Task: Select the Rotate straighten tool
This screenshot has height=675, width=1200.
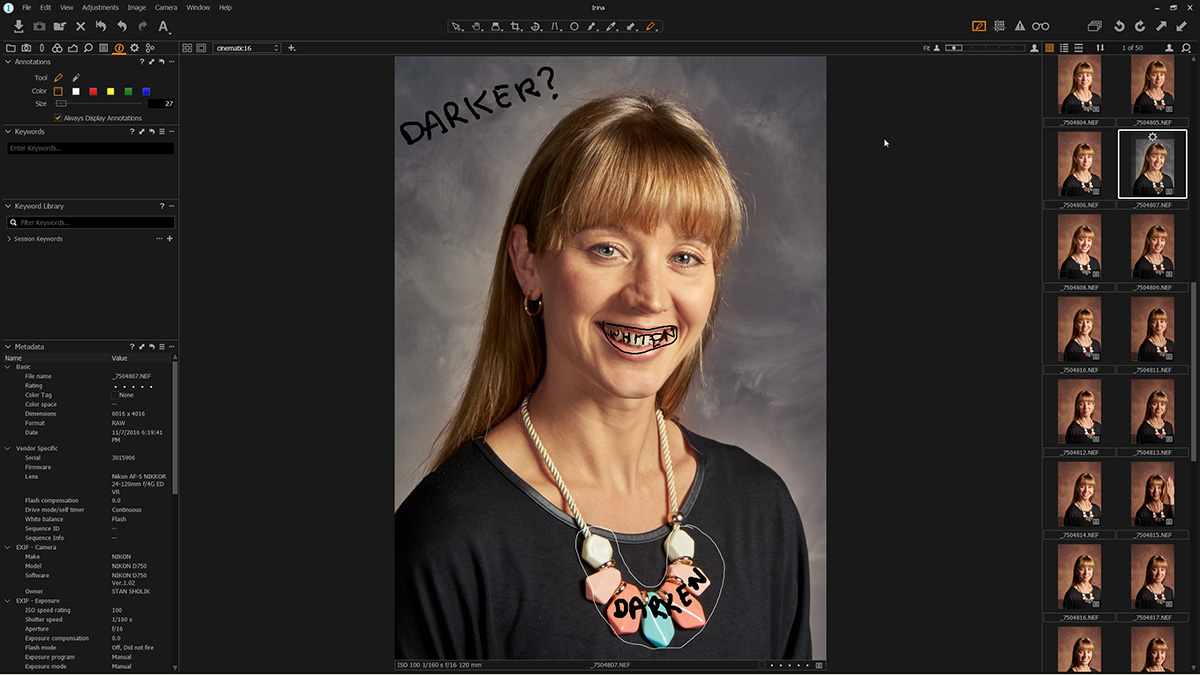Action: pyautogui.click(x=536, y=26)
